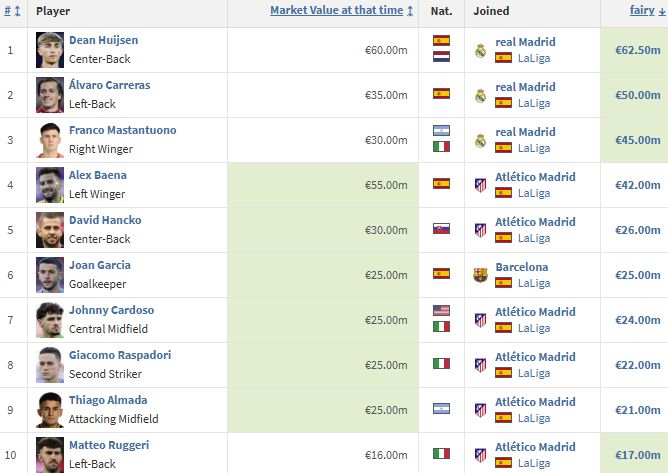This screenshot has width=668, height=473.
Task: Click Slovakia flag next to David Hancko
Action: coord(441,229)
